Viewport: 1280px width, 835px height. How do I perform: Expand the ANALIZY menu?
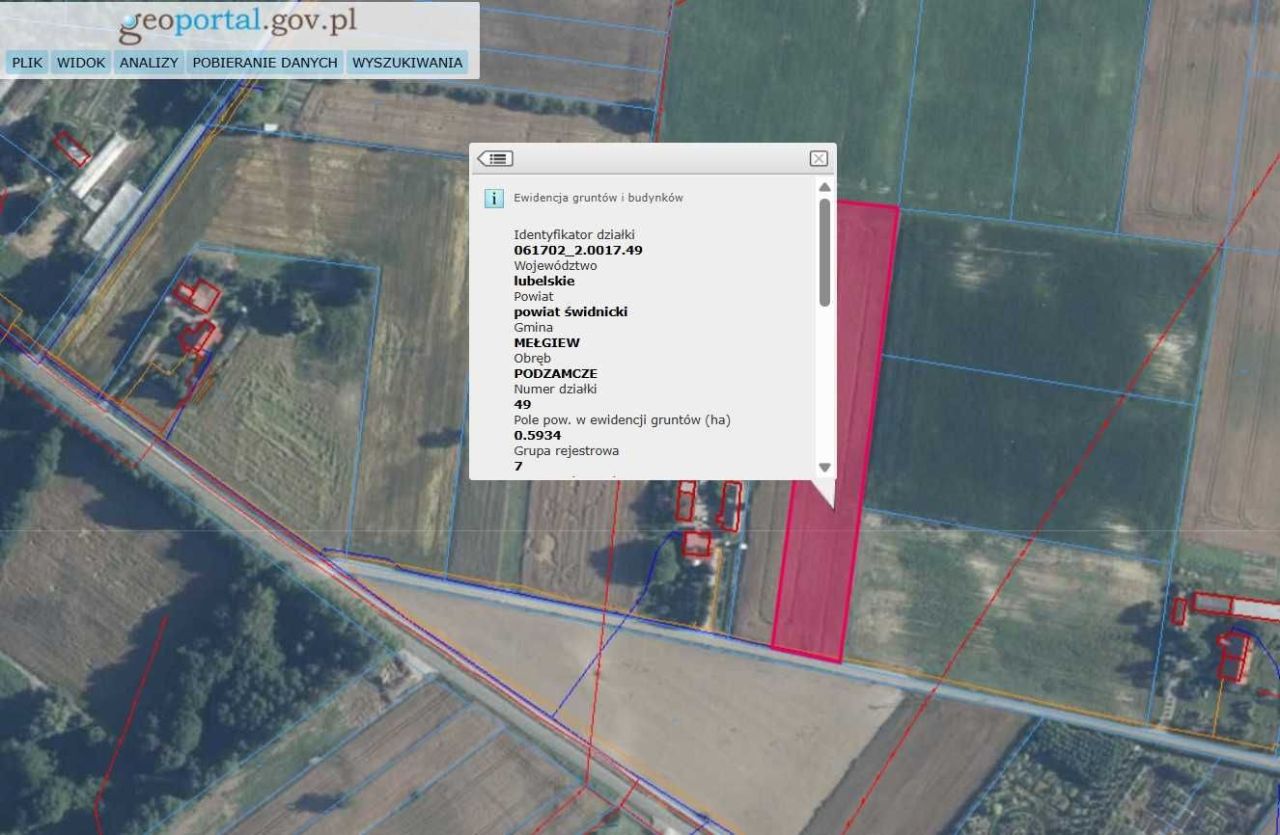(x=148, y=62)
